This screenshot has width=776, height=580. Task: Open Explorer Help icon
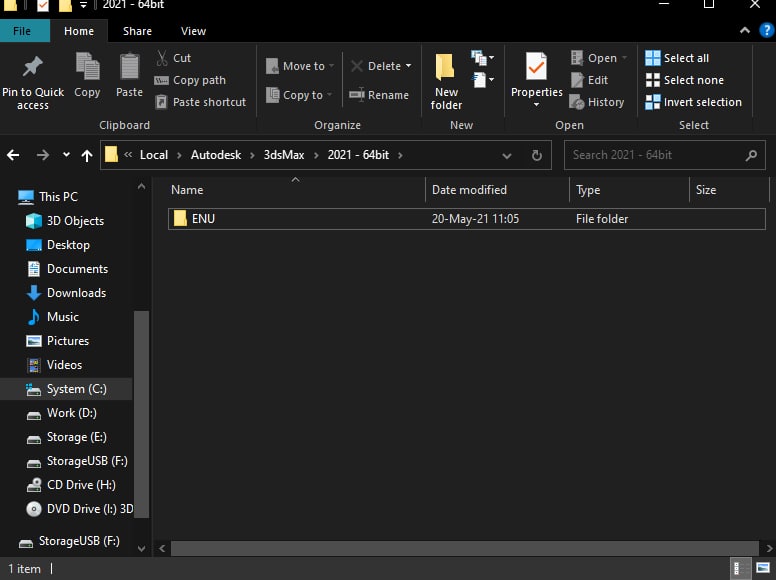point(767,31)
